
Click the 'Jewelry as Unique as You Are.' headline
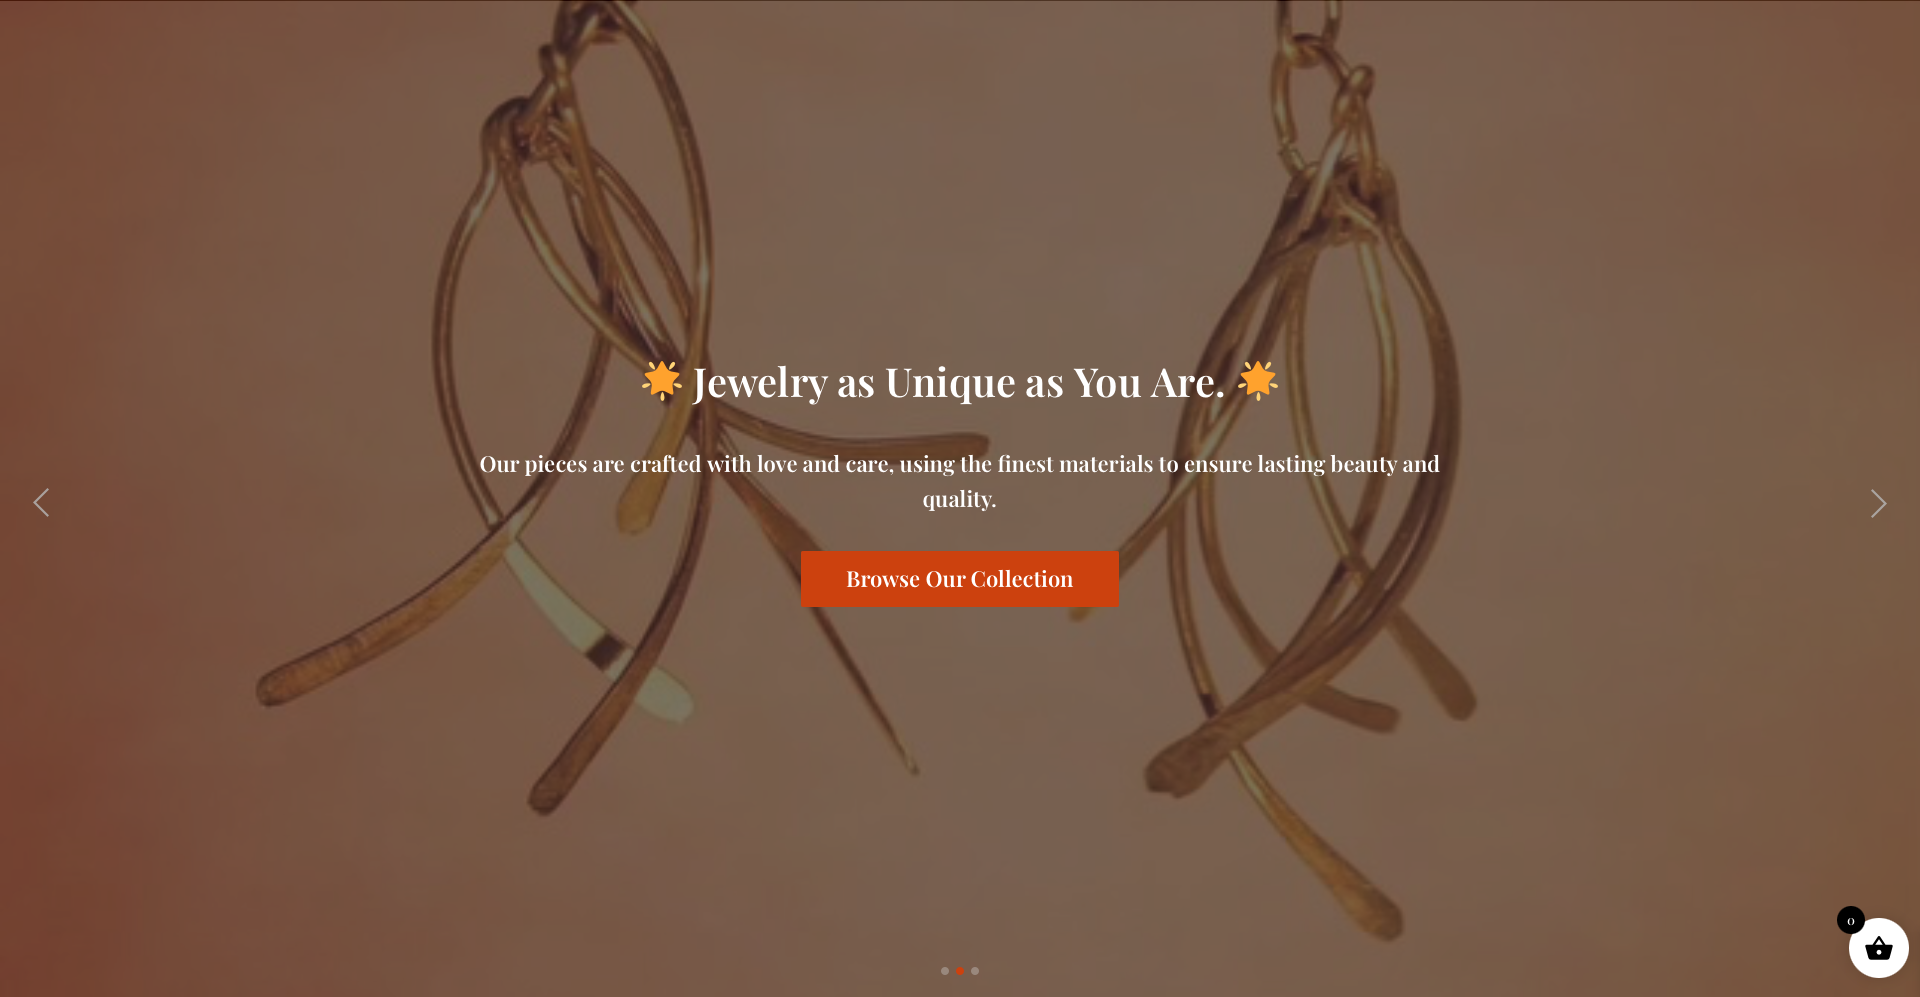click(959, 382)
